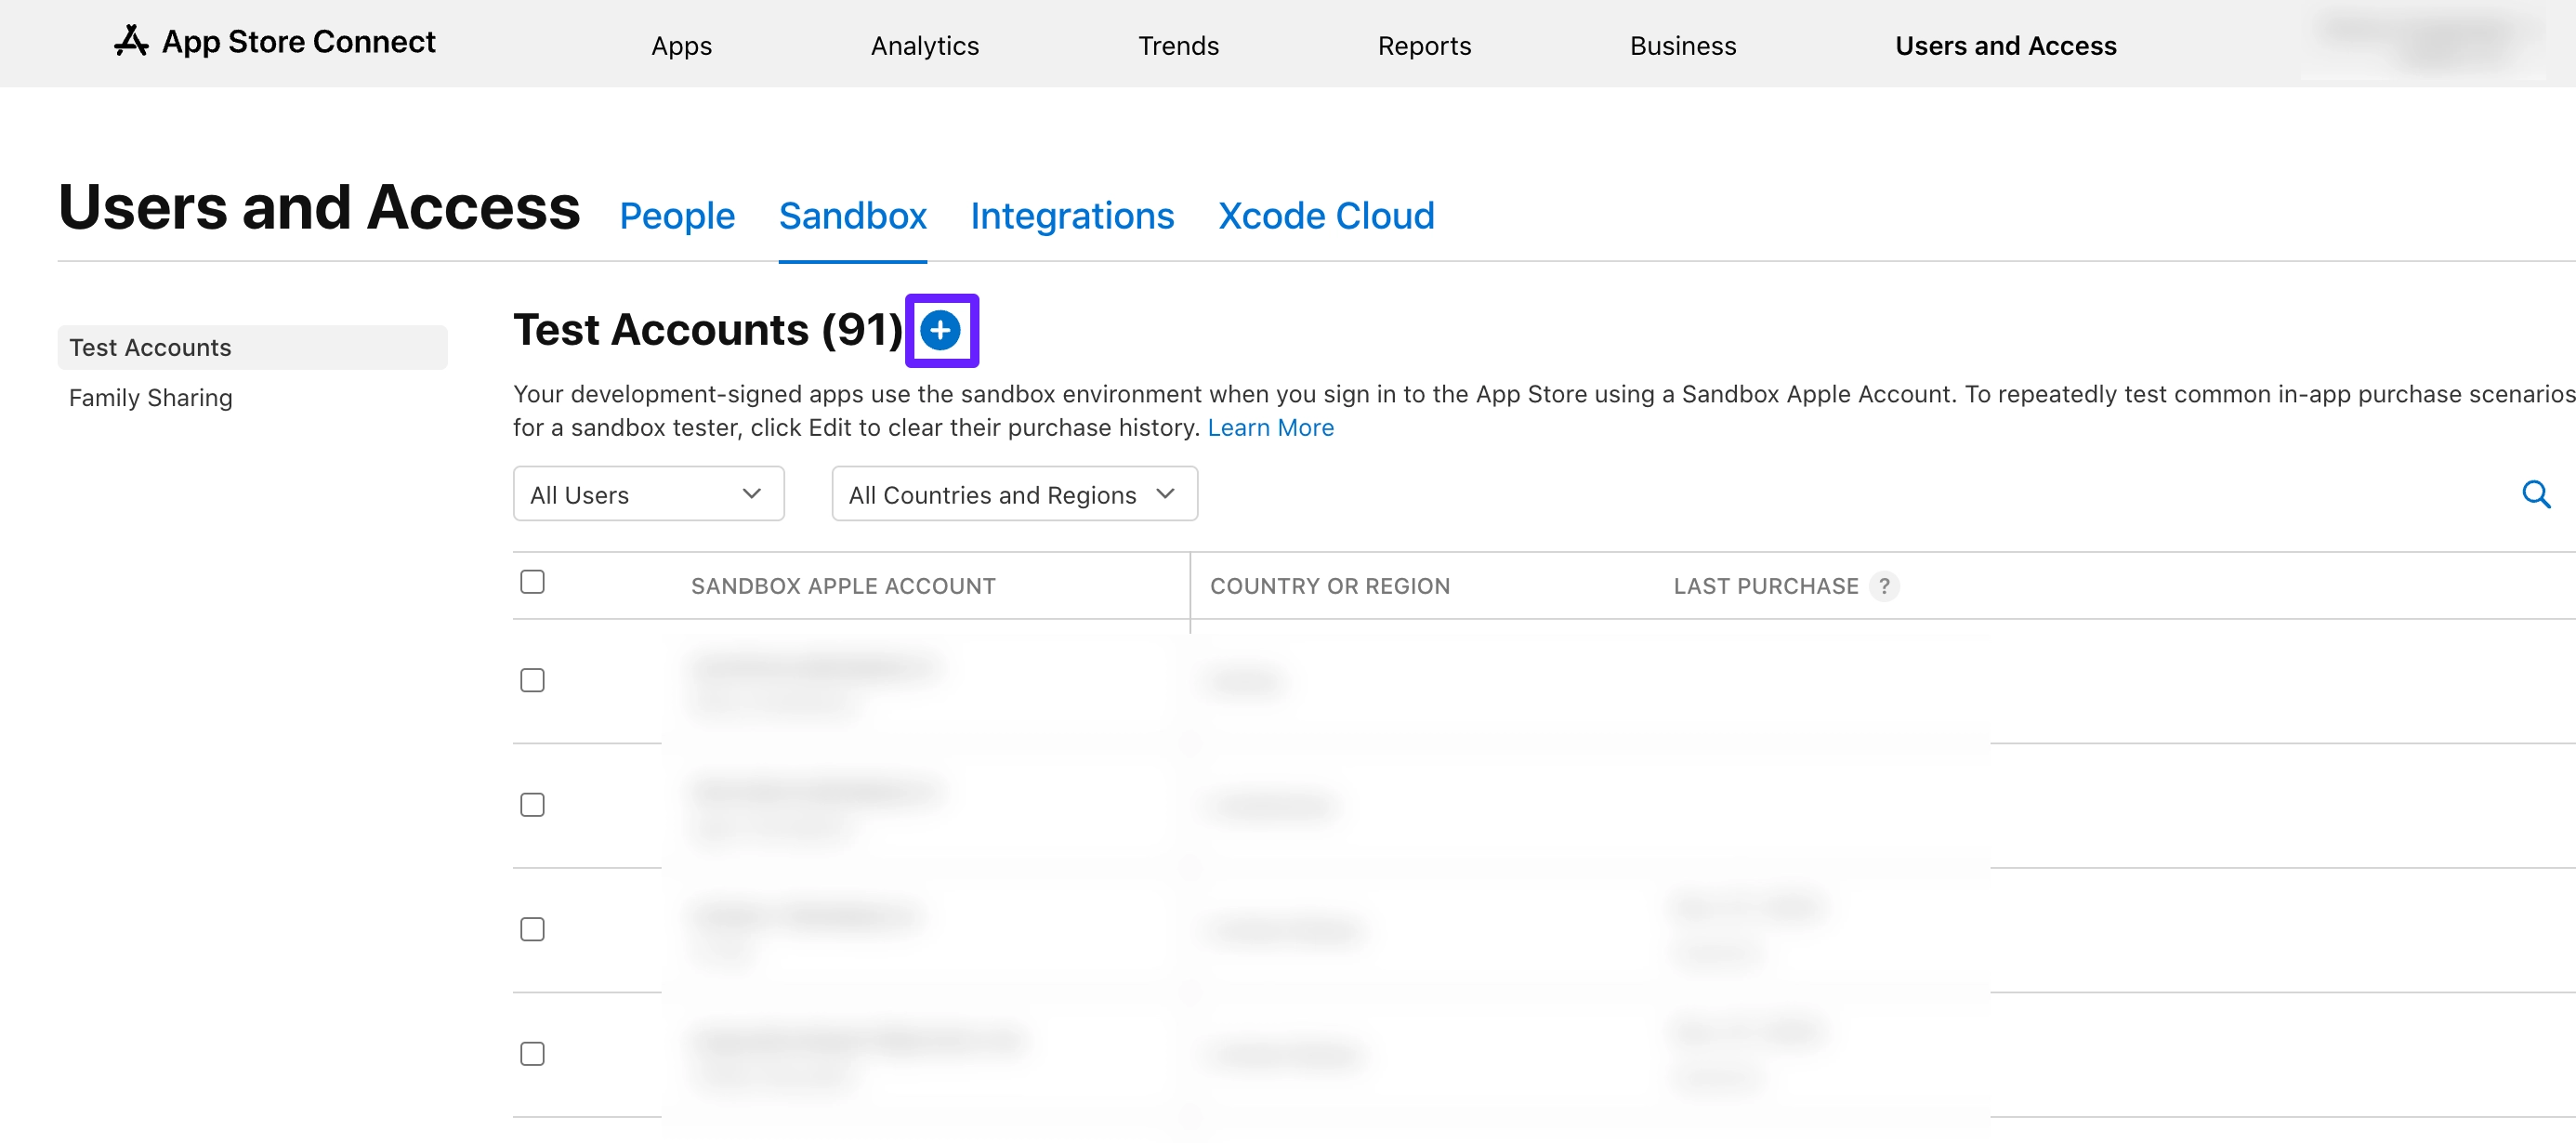Screen dimensions: 2576x1143
Task: Open the Reports section
Action: pyautogui.click(x=1424, y=45)
